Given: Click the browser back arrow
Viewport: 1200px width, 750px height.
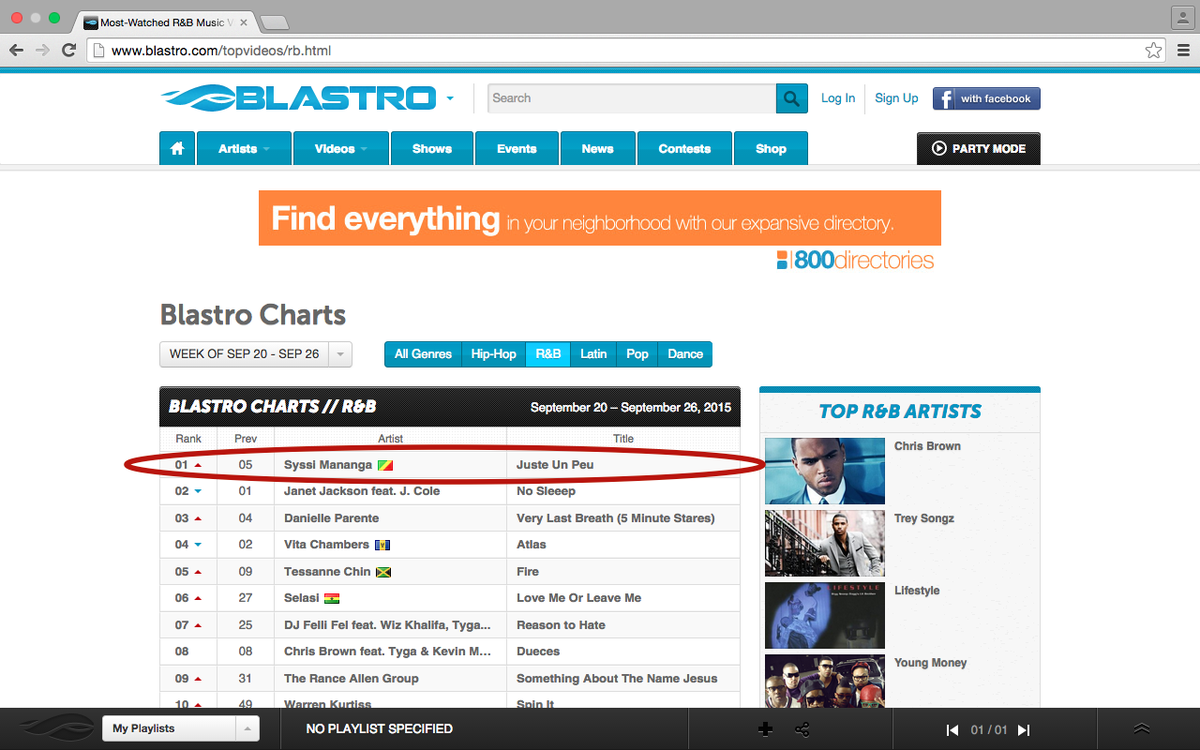Looking at the screenshot, I should pos(17,50).
